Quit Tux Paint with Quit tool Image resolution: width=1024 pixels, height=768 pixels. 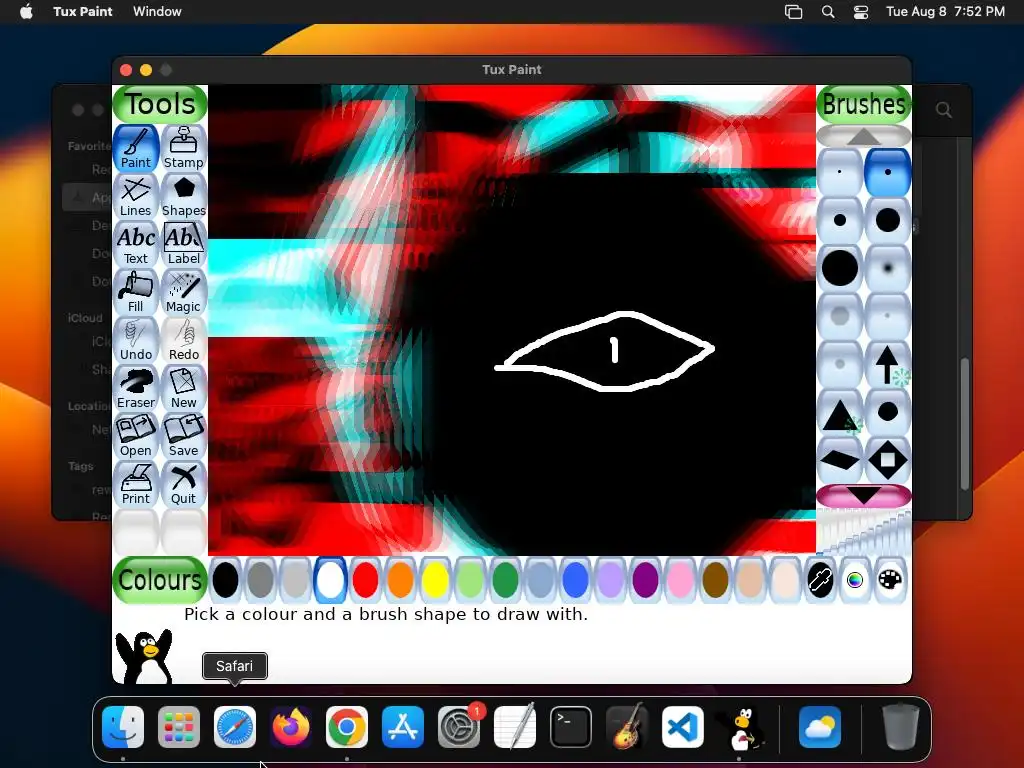tap(184, 484)
